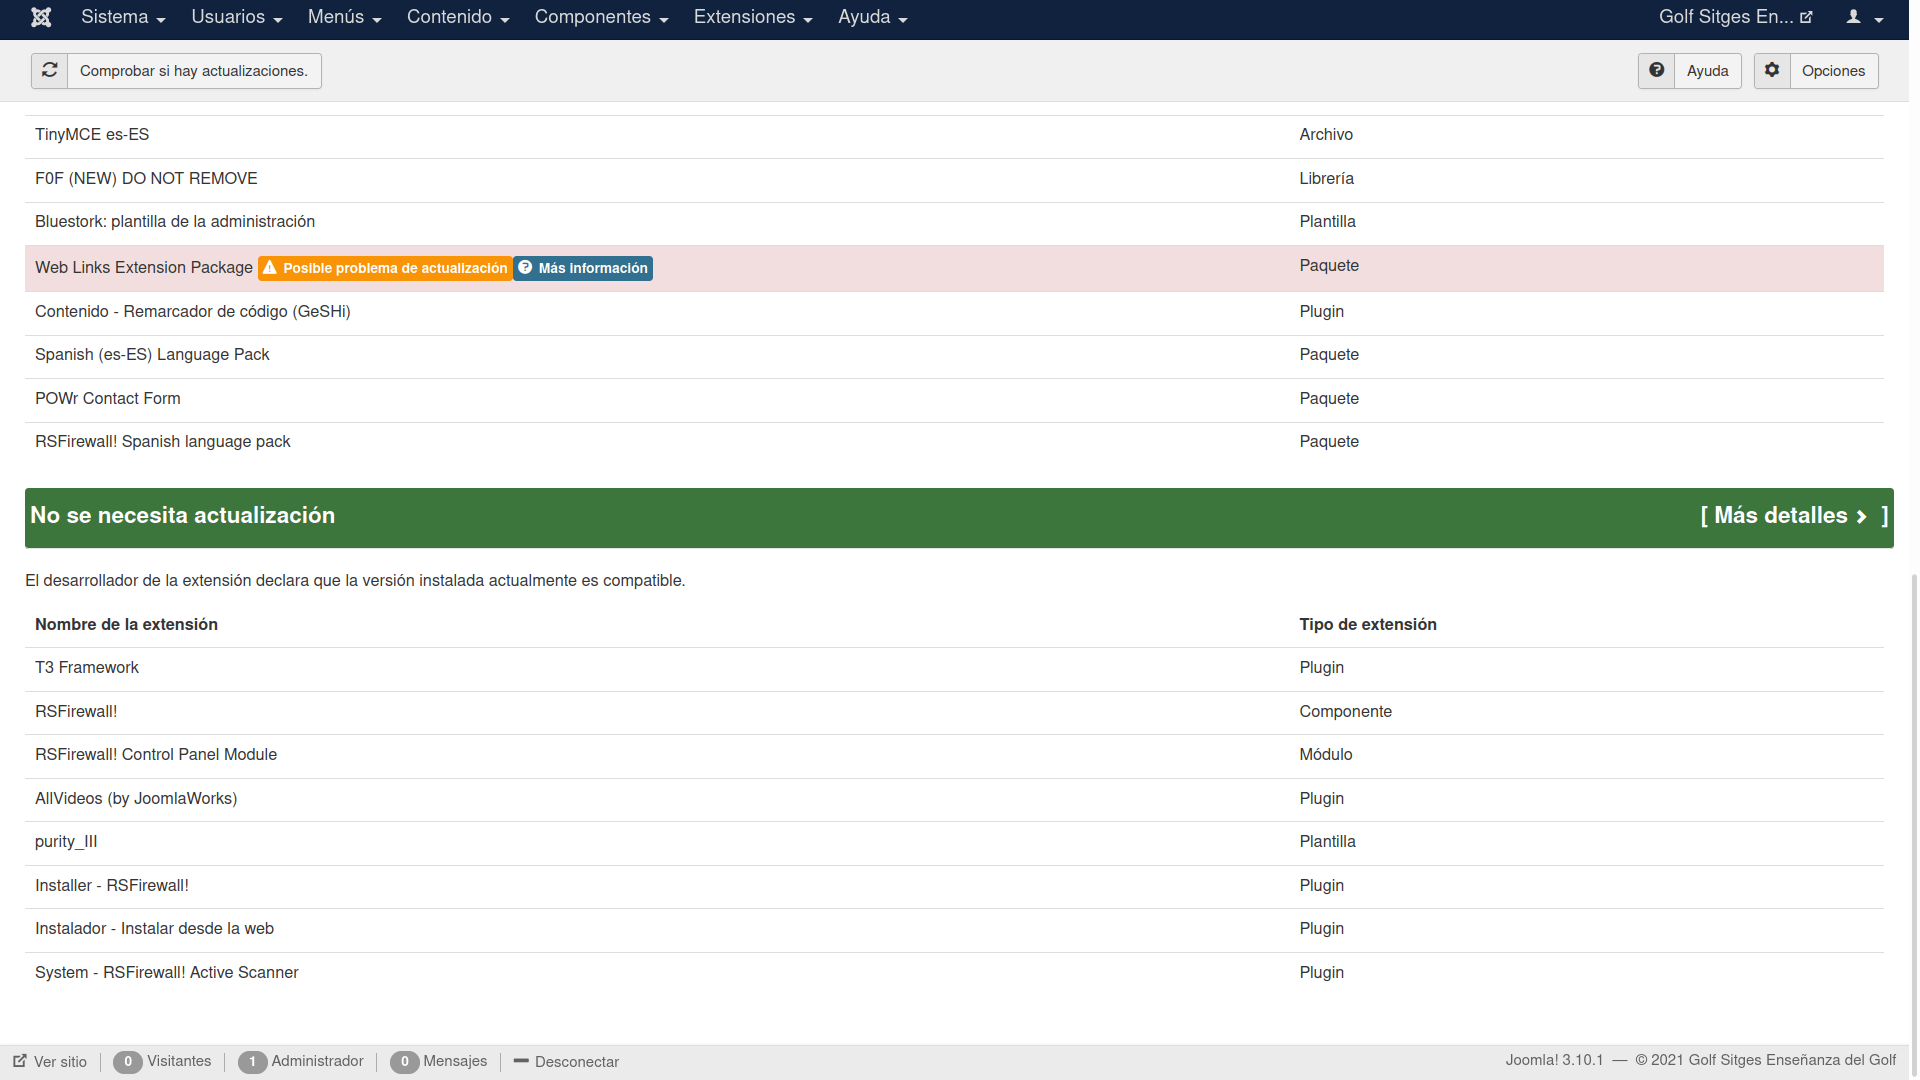Select AllVideos (by JoomlaWorks)
The image size is (1920, 1080).
pos(136,799)
